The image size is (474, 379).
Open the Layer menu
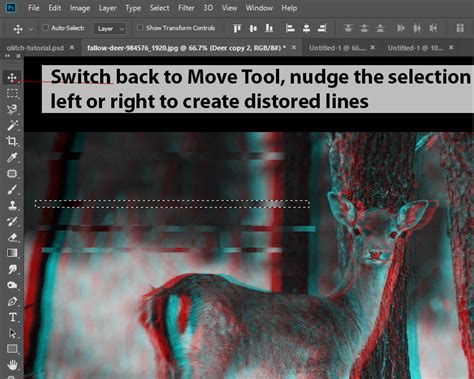pyautogui.click(x=107, y=8)
